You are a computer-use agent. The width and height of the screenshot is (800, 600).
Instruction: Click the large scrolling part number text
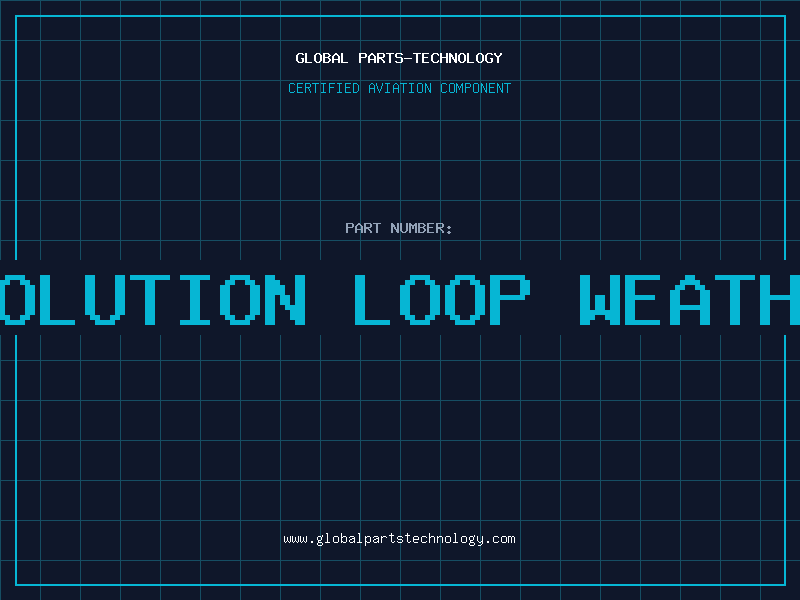coord(400,299)
